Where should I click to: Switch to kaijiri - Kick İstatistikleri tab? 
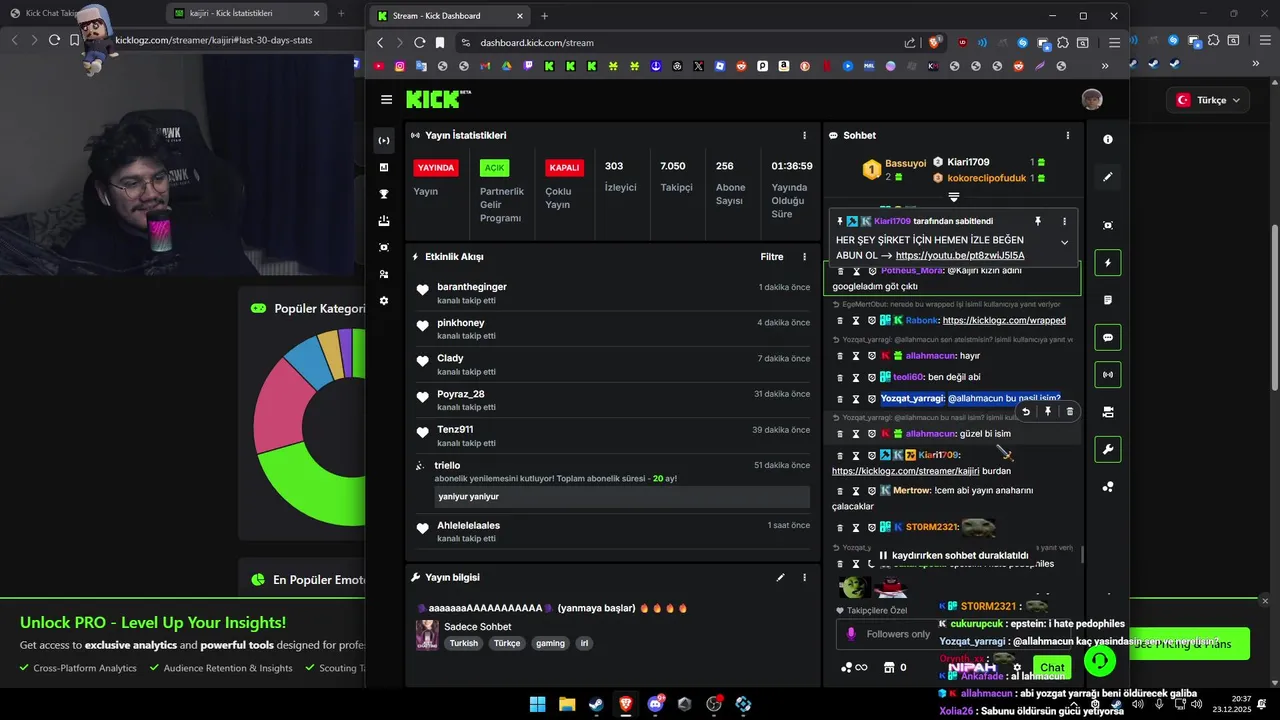pyautogui.click(x=248, y=13)
